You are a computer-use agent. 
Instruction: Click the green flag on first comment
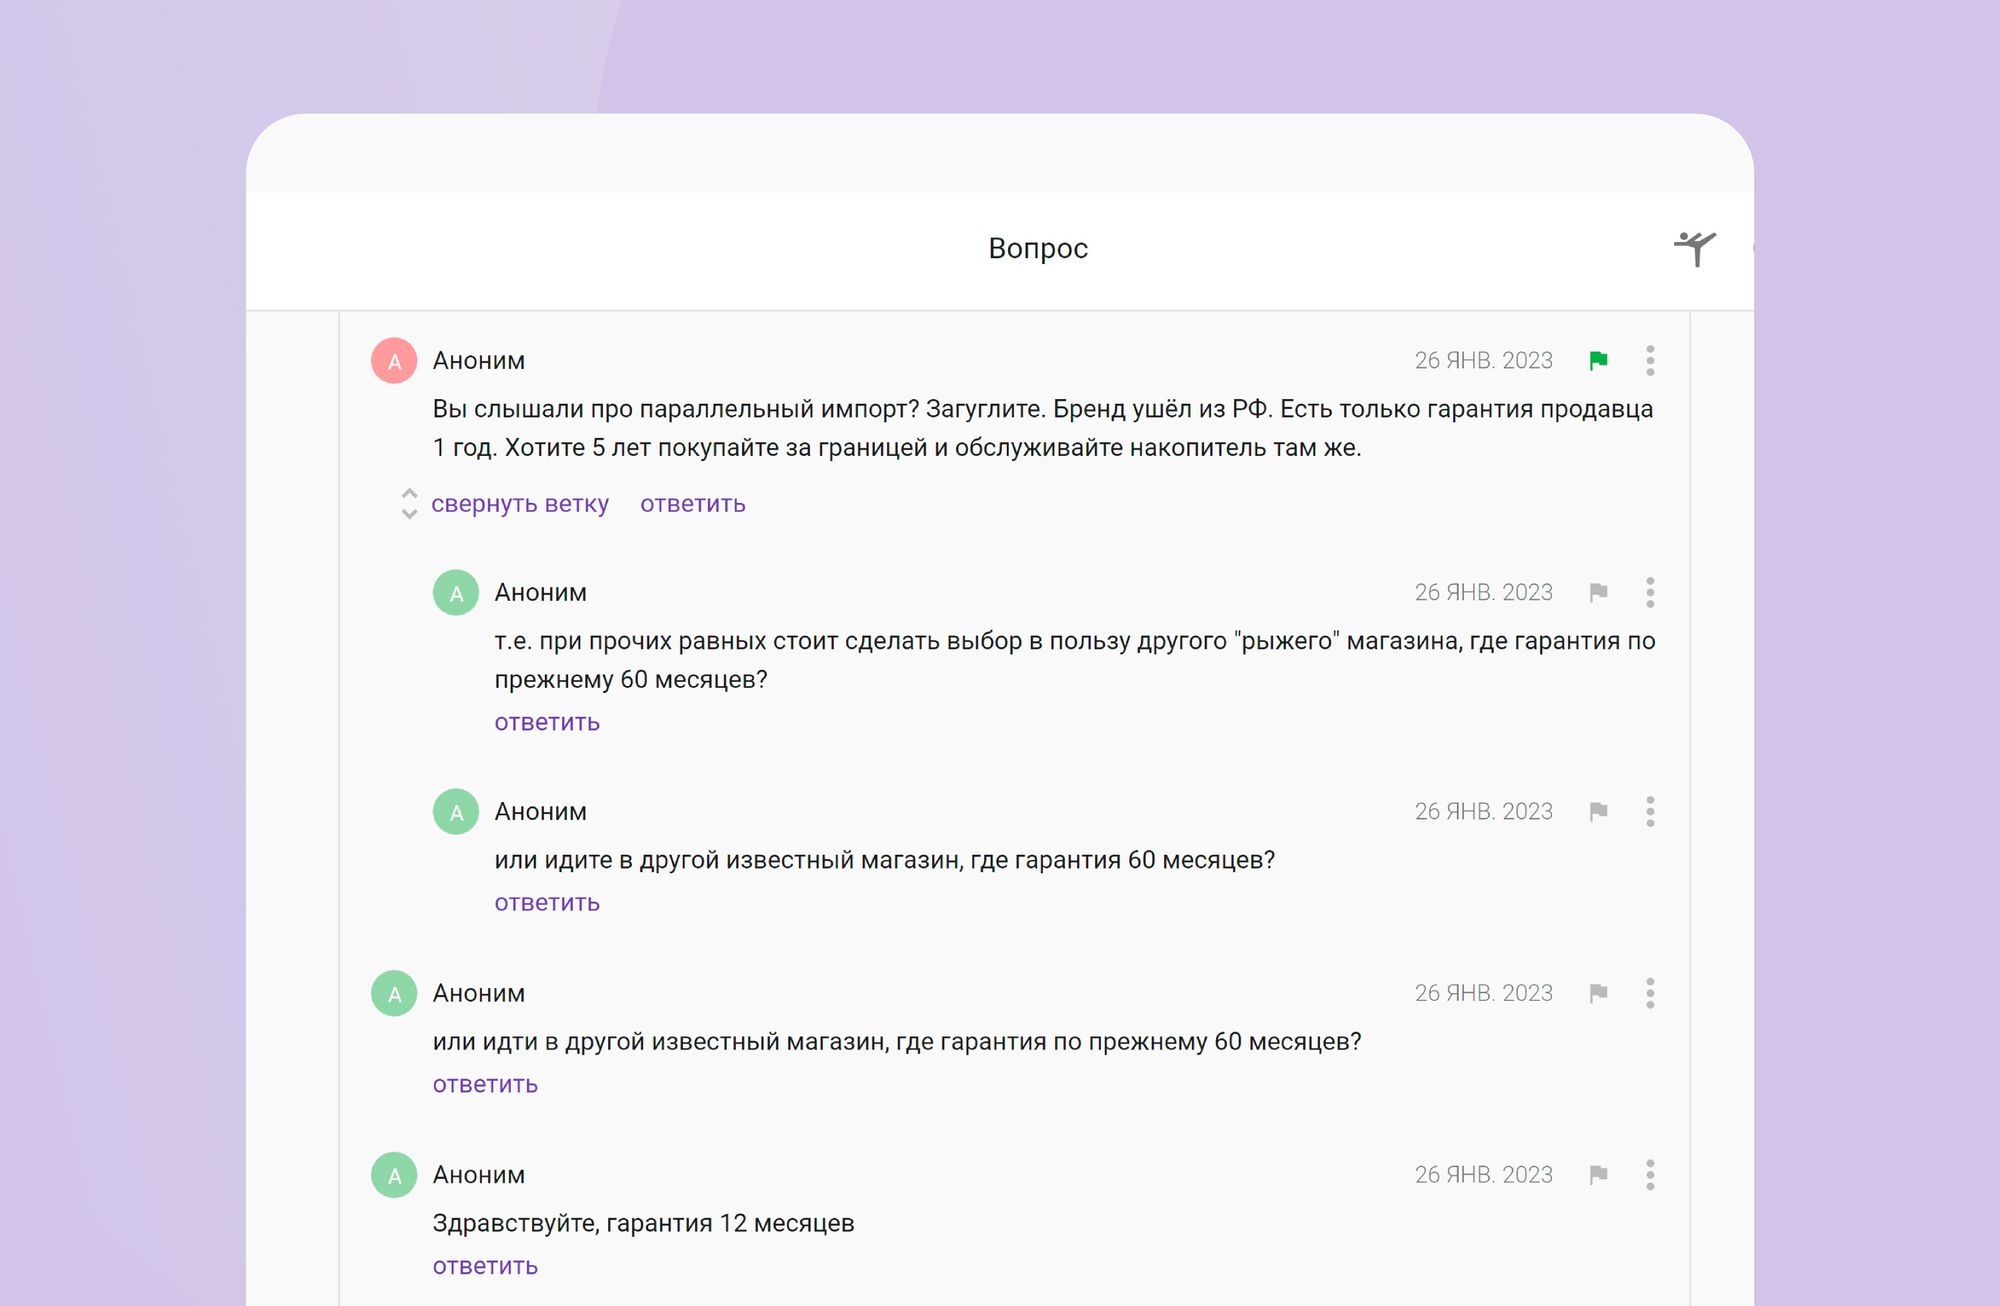coord(1598,361)
